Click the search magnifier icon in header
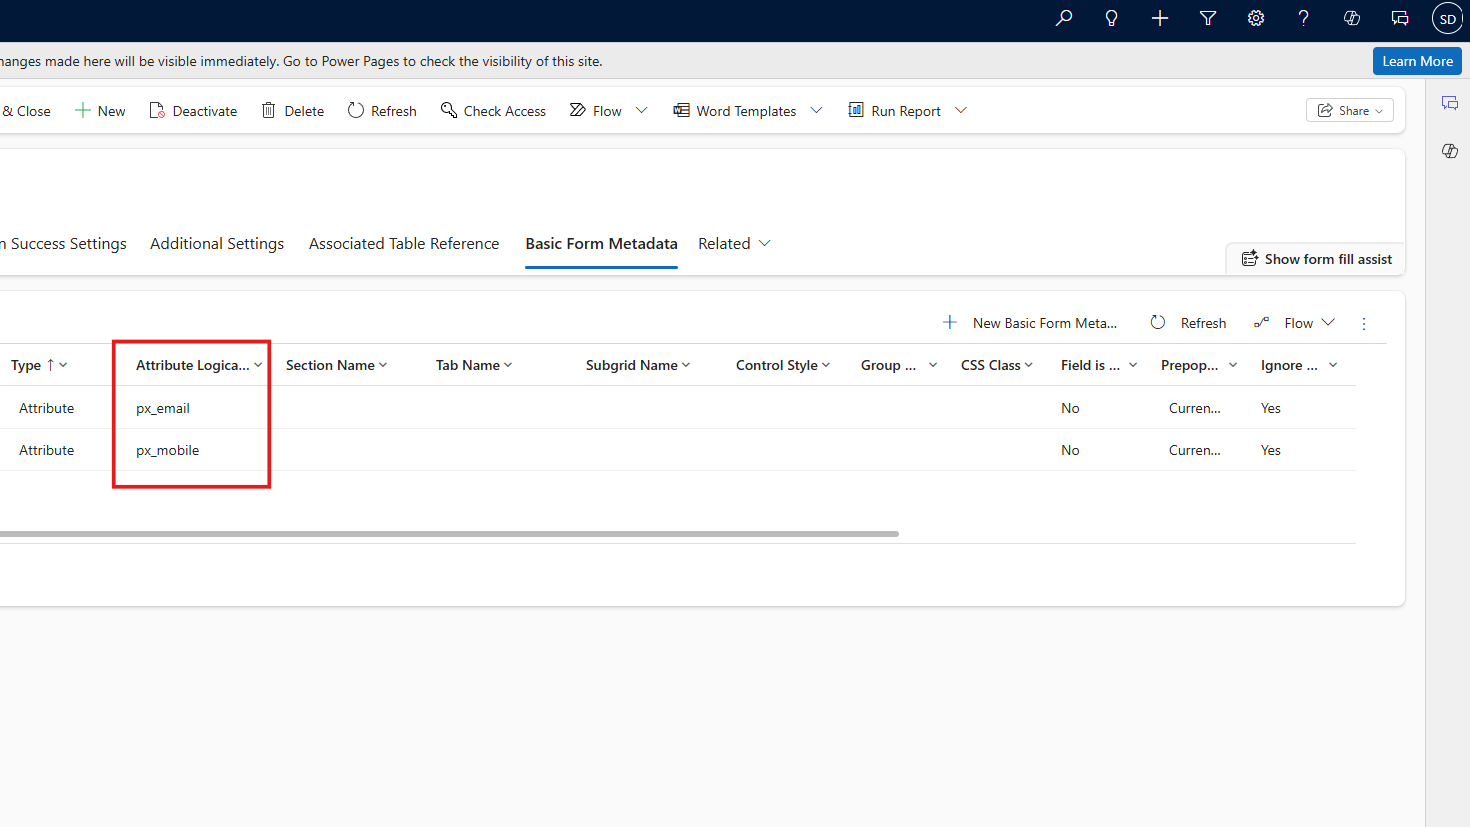The image size is (1470, 827). tap(1064, 18)
